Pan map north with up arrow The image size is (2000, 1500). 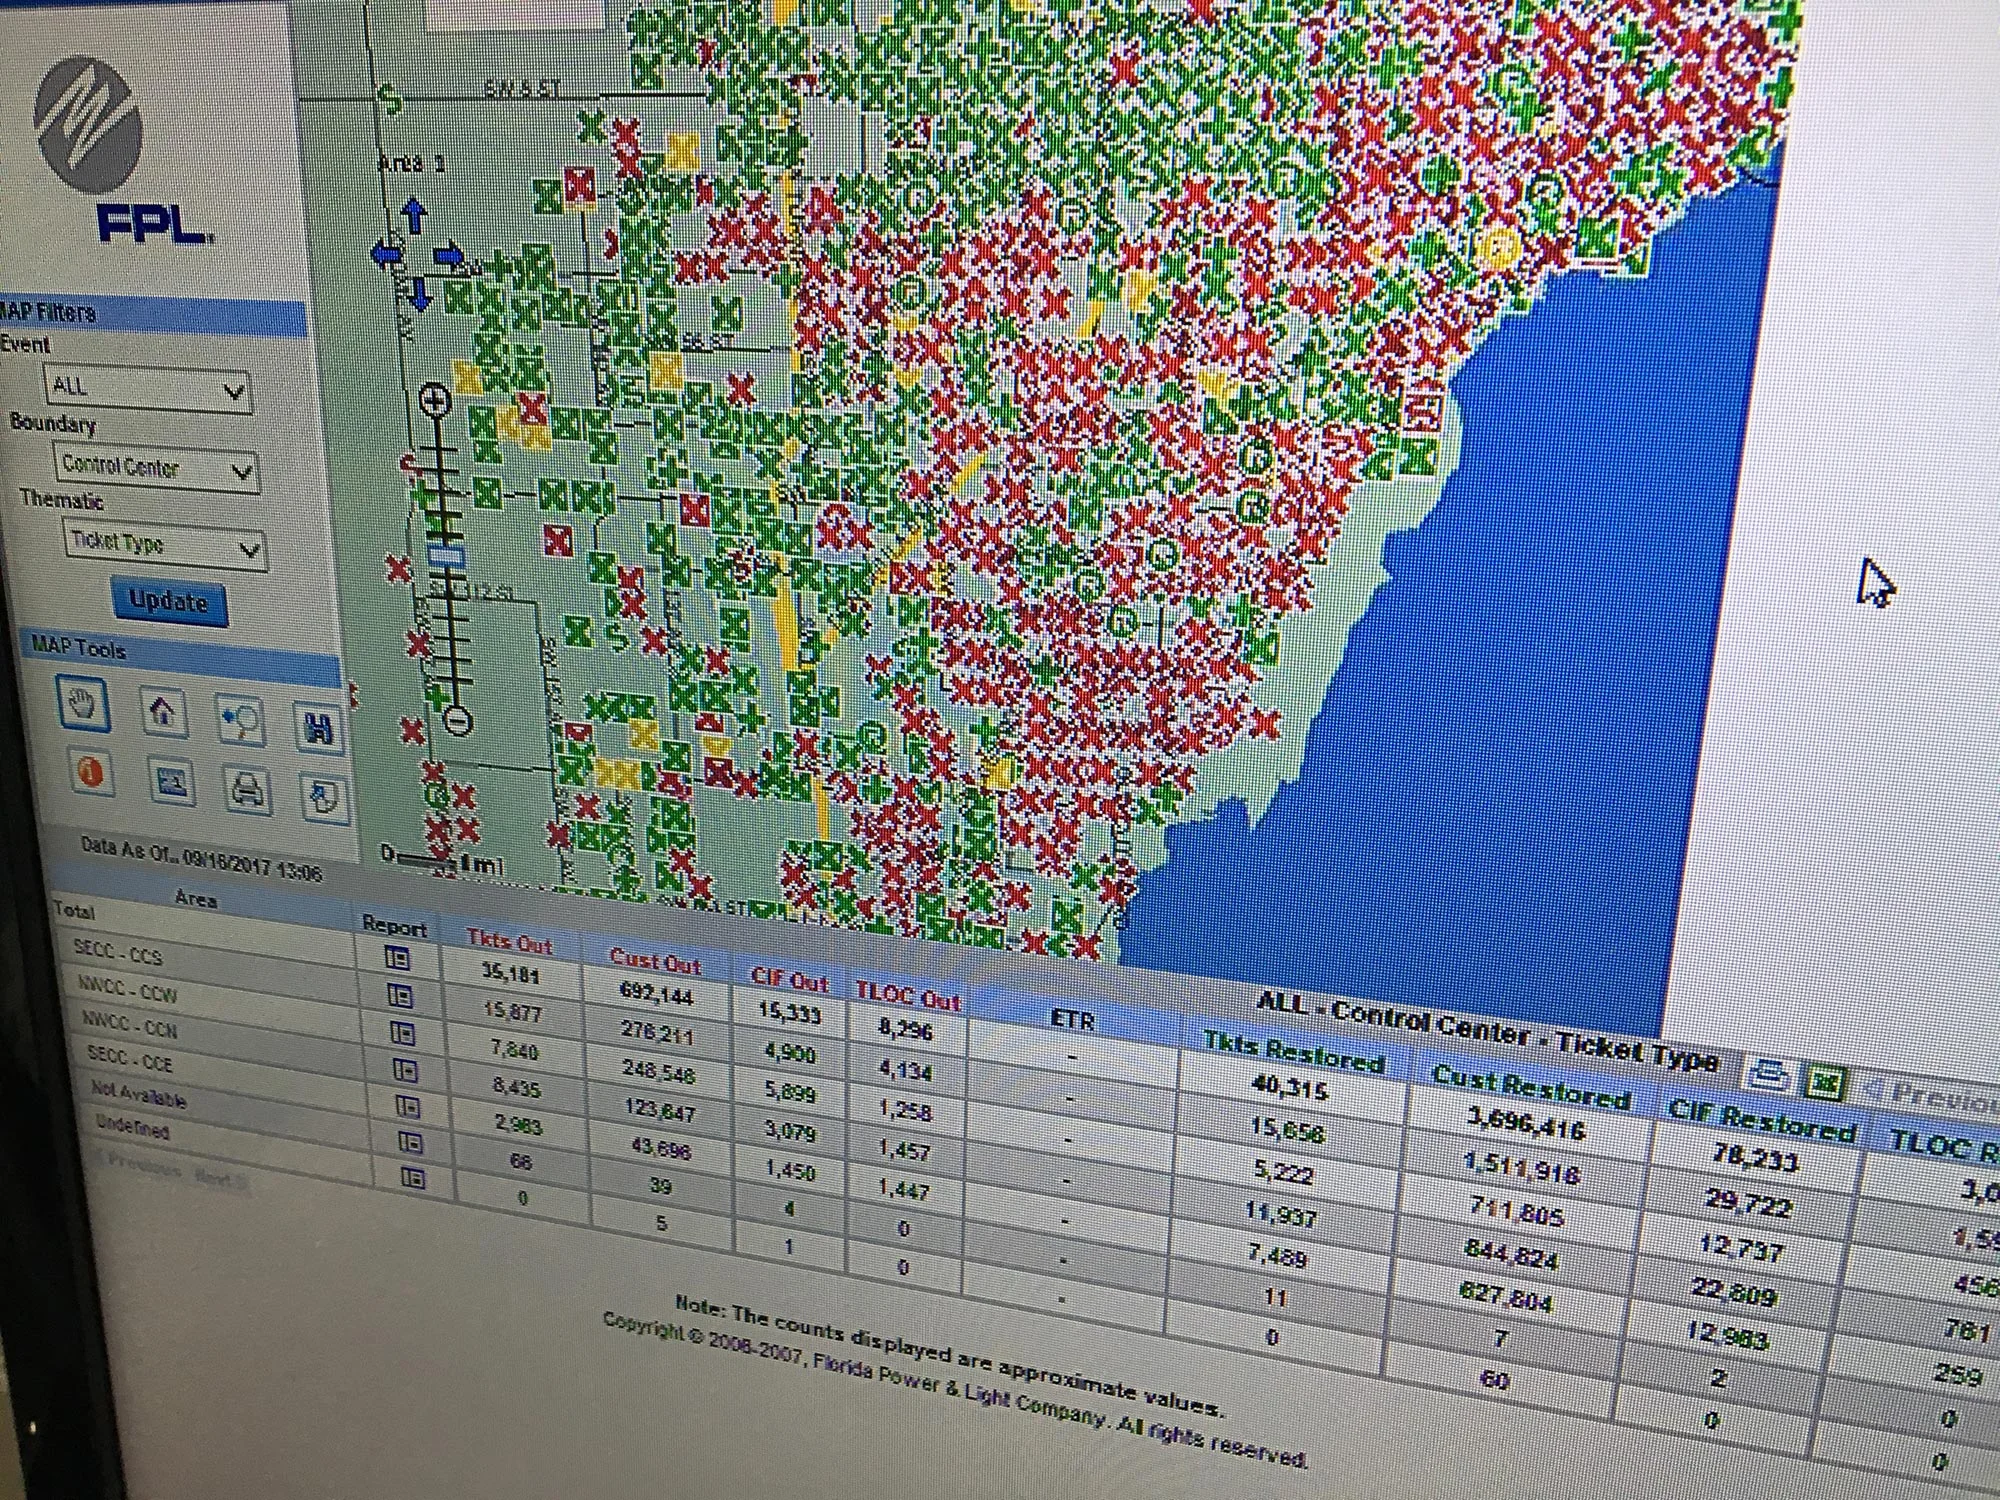[x=414, y=216]
